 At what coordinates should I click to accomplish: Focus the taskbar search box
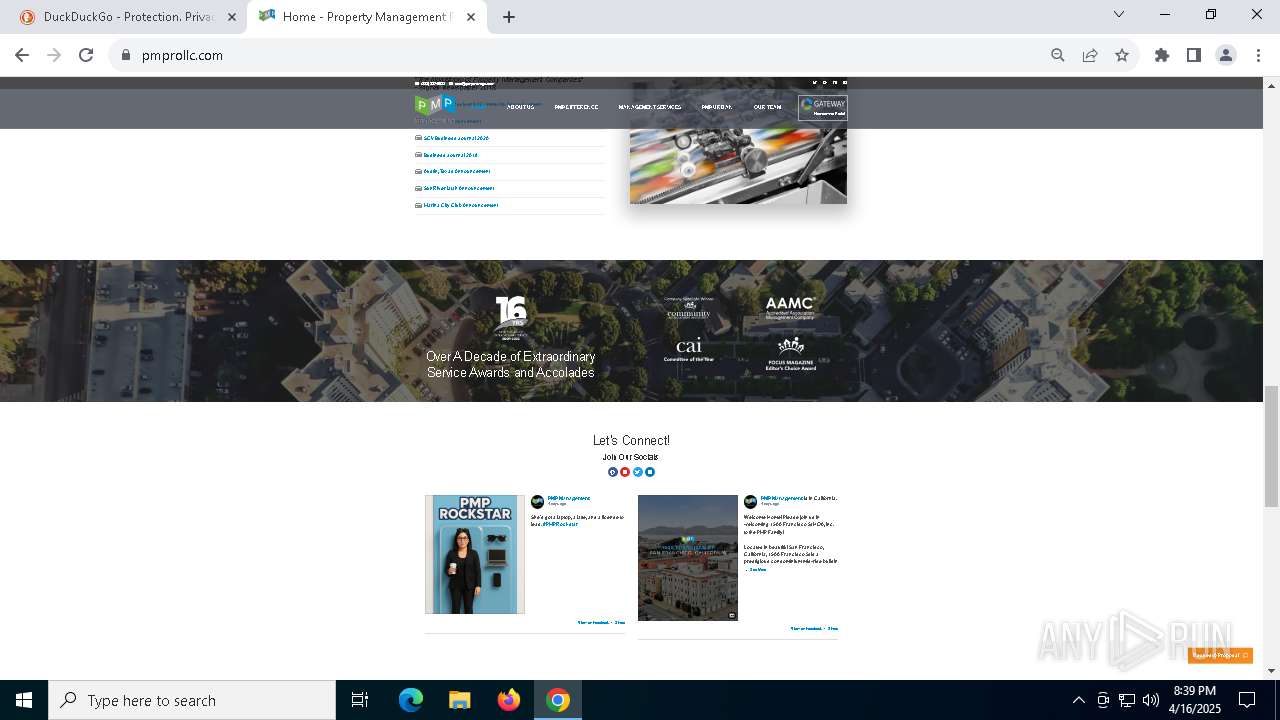click(192, 700)
